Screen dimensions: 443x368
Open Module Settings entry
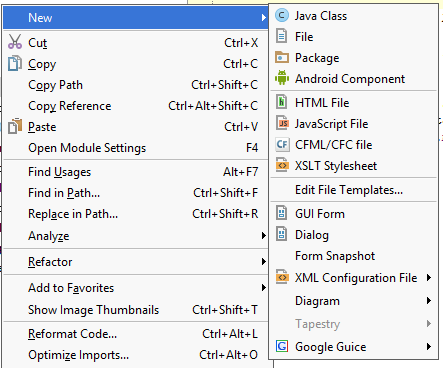tap(136, 148)
